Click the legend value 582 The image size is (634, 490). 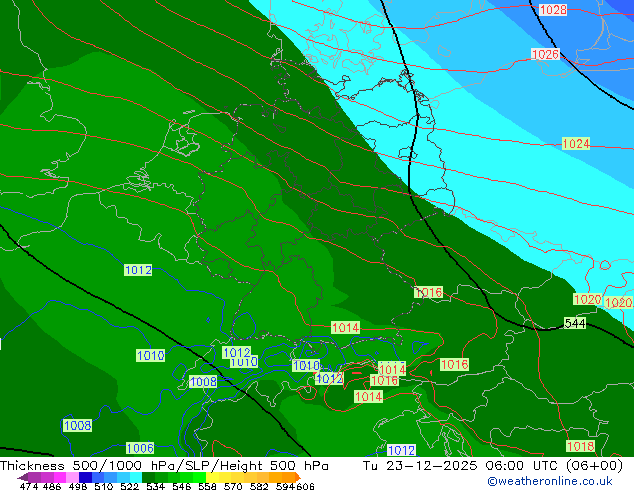[x=259, y=486]
